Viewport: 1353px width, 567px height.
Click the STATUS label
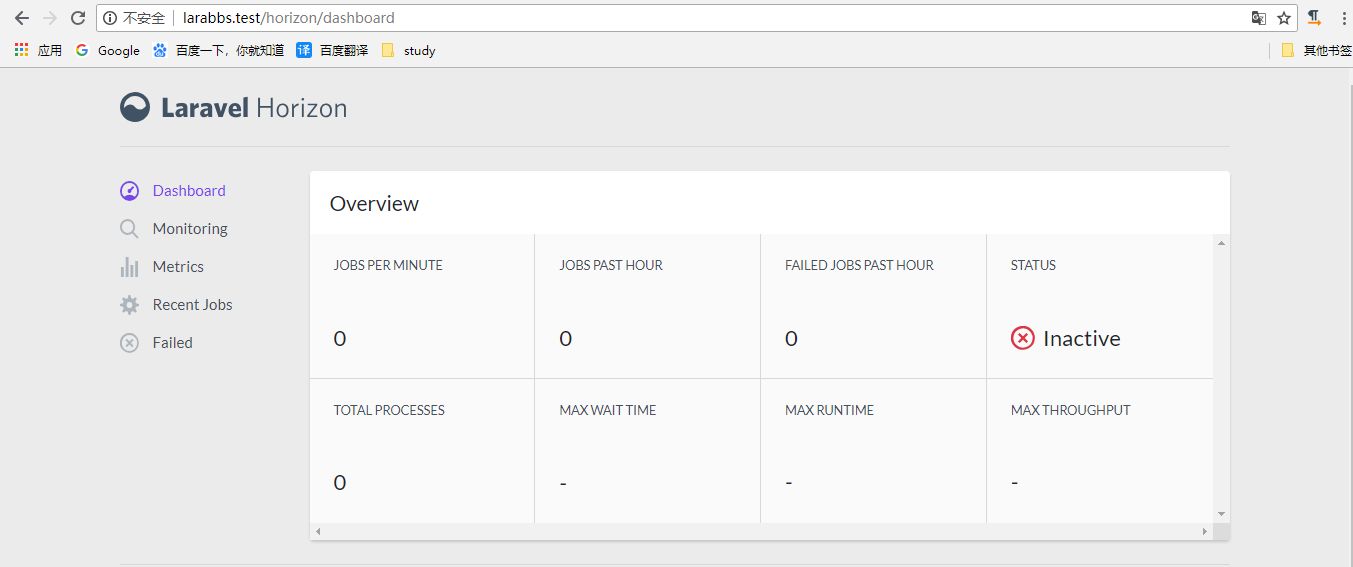coord(1033,265)
